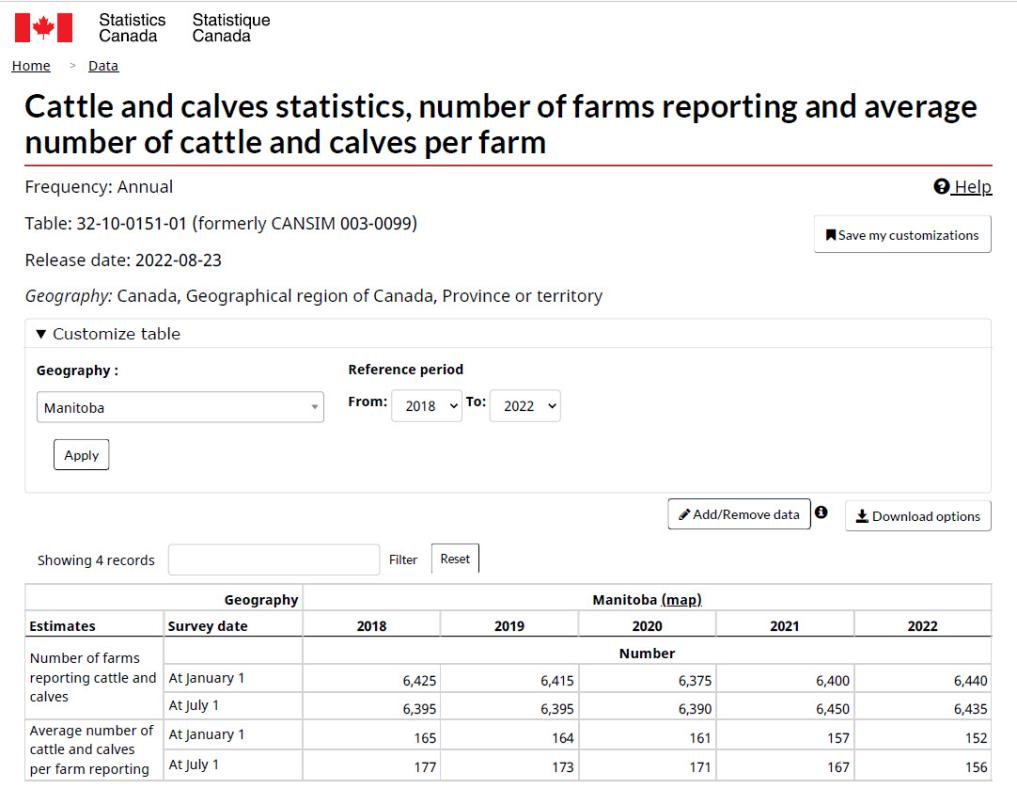Open the Geography dropdown showing Manitoba
This screenshot has height=788, width=1017.
coord(180,408)
